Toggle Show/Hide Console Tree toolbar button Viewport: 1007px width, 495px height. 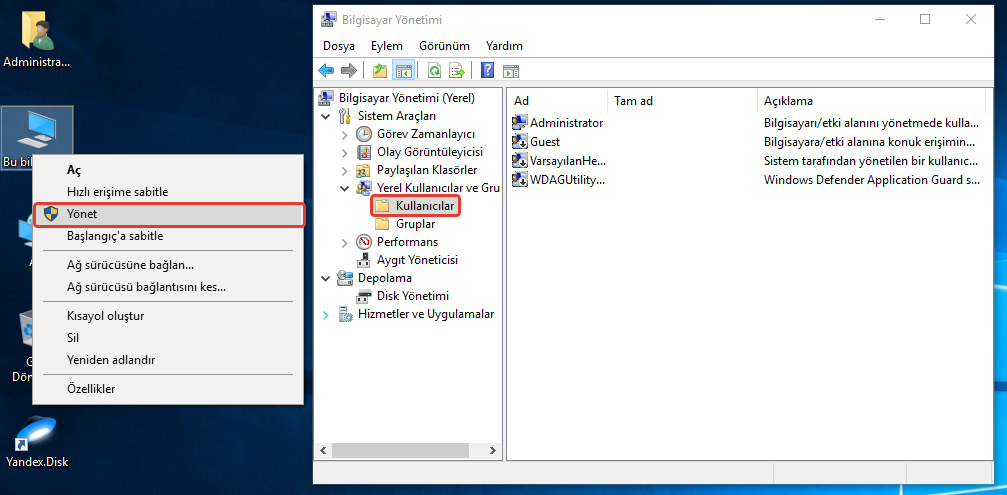point(404,70)
